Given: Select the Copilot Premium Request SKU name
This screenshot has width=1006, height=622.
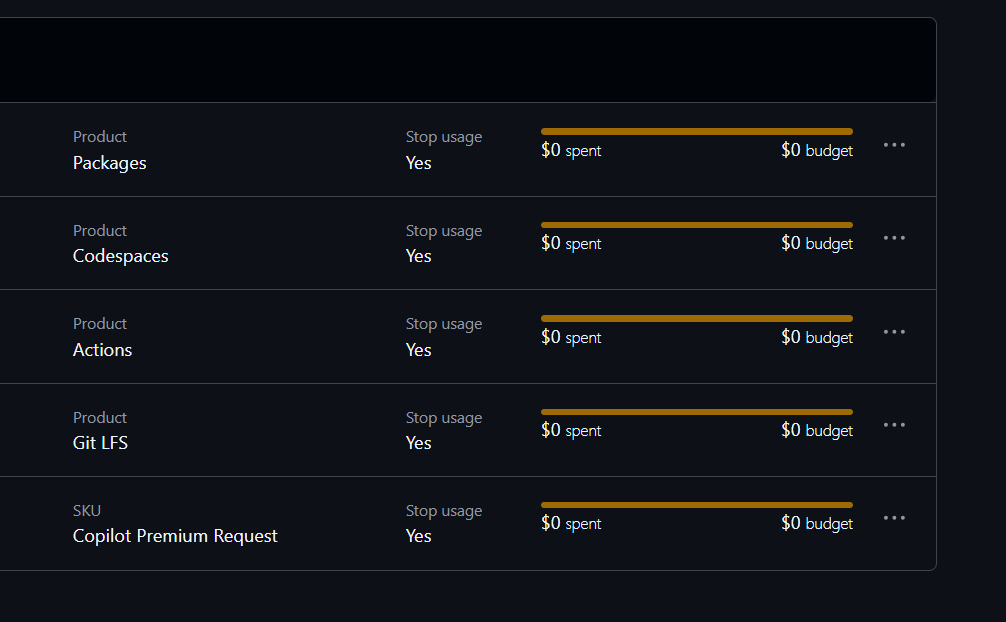Looking at the screenshot, I should [175, 536].
